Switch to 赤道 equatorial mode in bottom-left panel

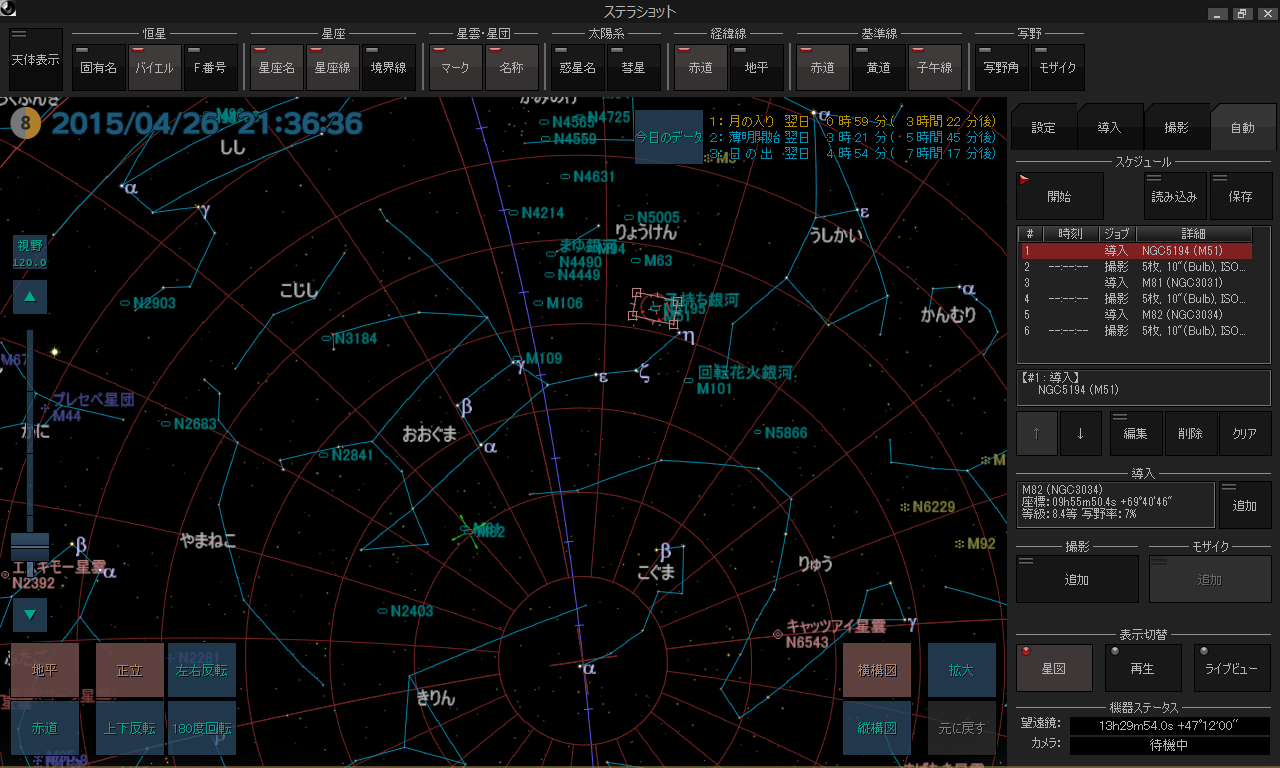click(45, 728)
